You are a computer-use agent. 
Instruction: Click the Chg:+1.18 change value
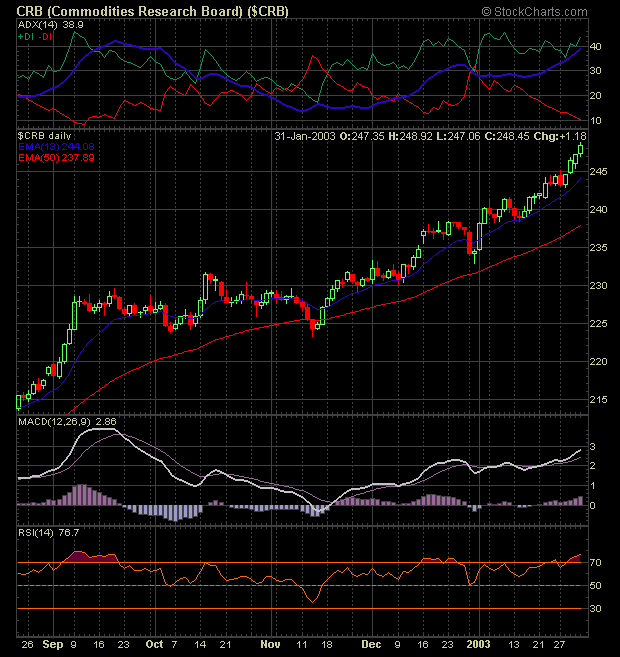pyautogui.click(x=560, y=136)
